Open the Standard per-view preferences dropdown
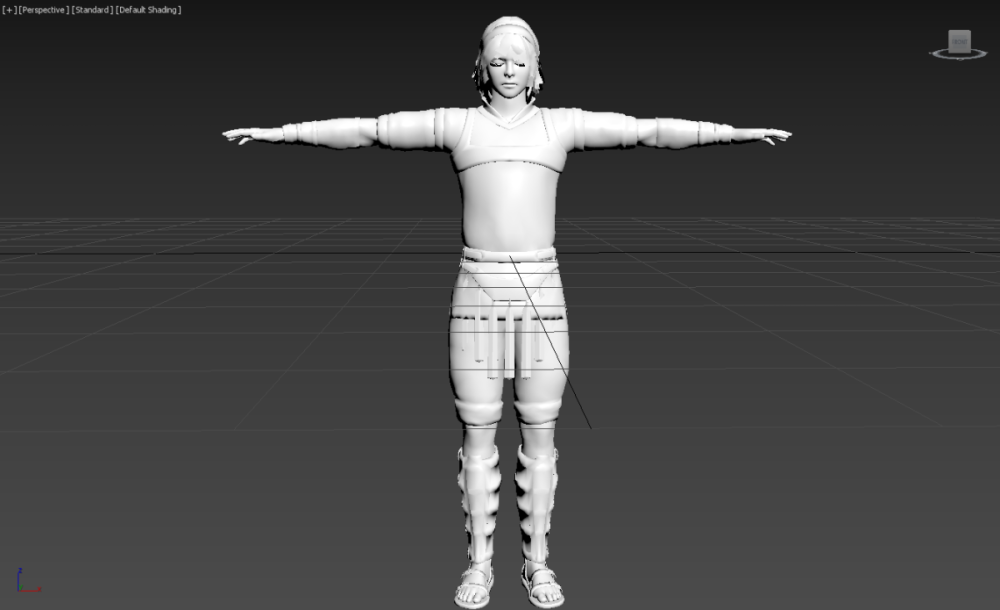 (x=91, y=9)
